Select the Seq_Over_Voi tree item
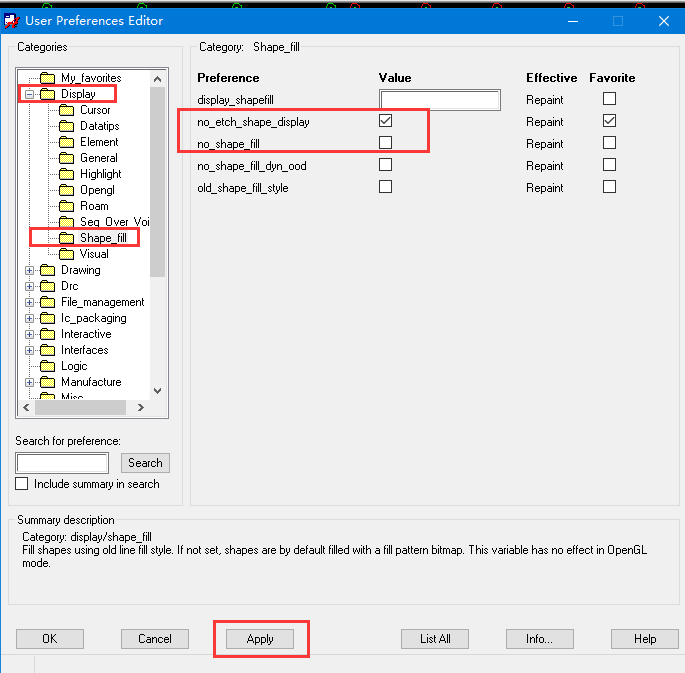The height and width of the screenshot is (673, 685). [114, 222]
